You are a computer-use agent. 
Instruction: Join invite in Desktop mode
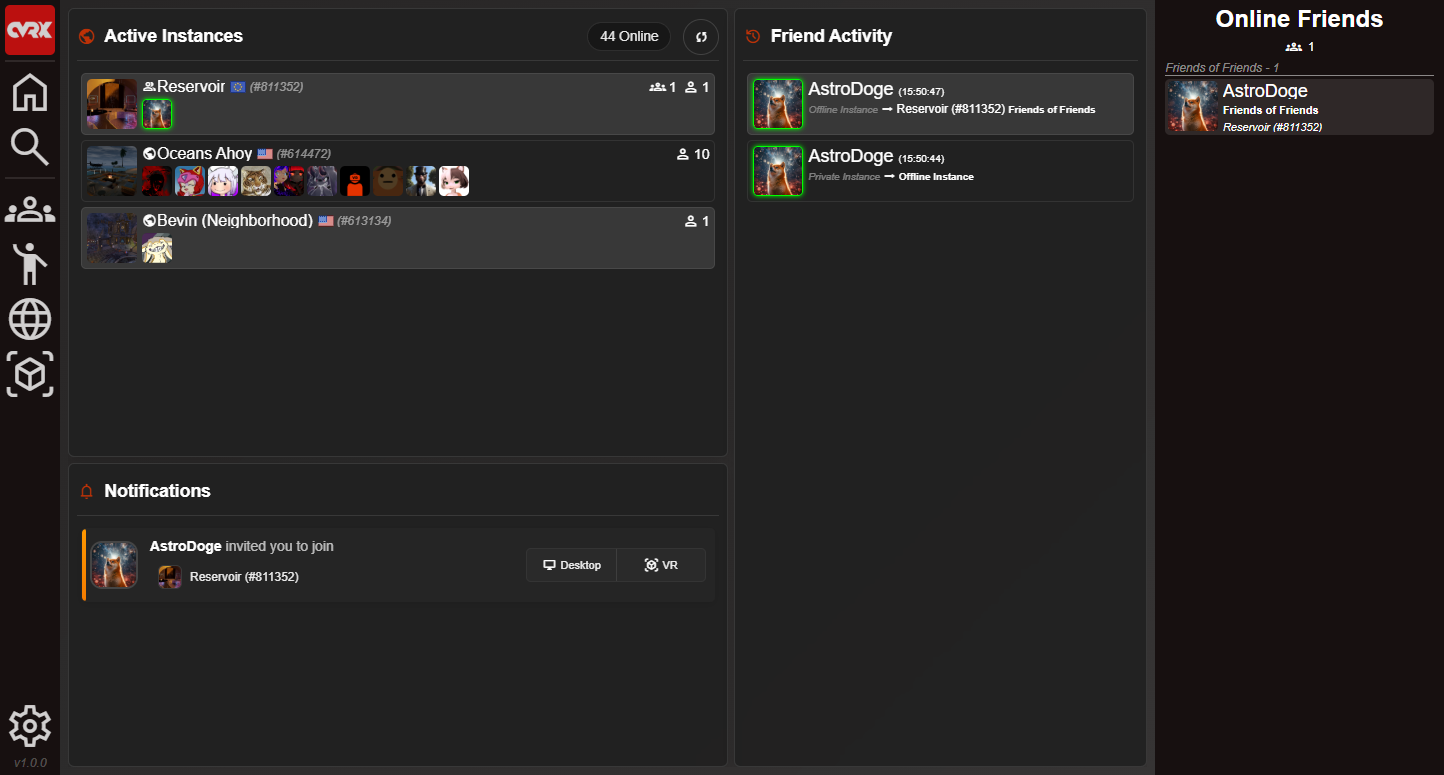(572, 565)
